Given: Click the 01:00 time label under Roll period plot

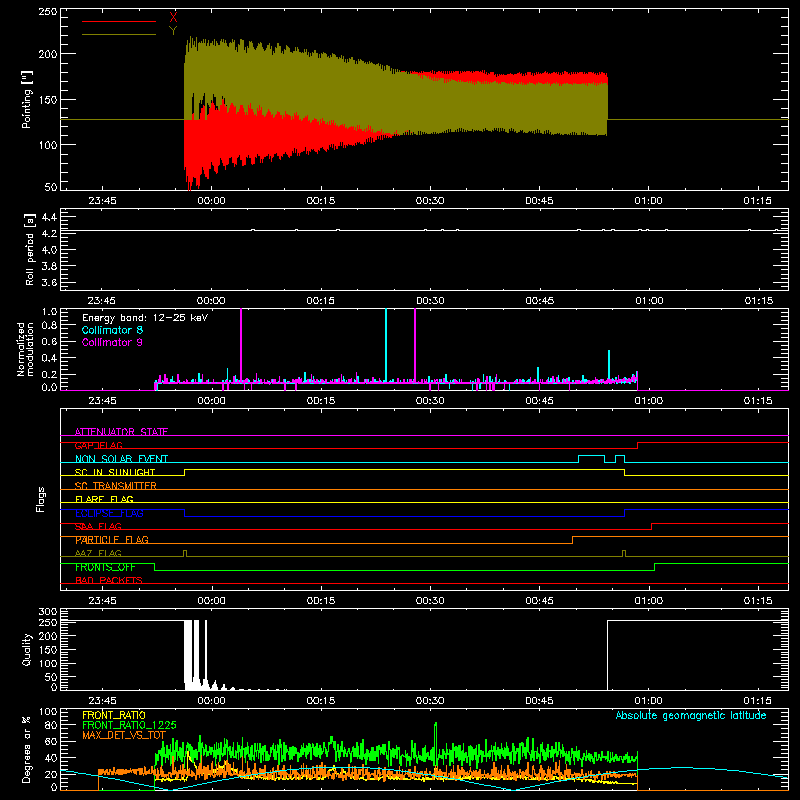Looking at the screenshot, I should 649,301.
